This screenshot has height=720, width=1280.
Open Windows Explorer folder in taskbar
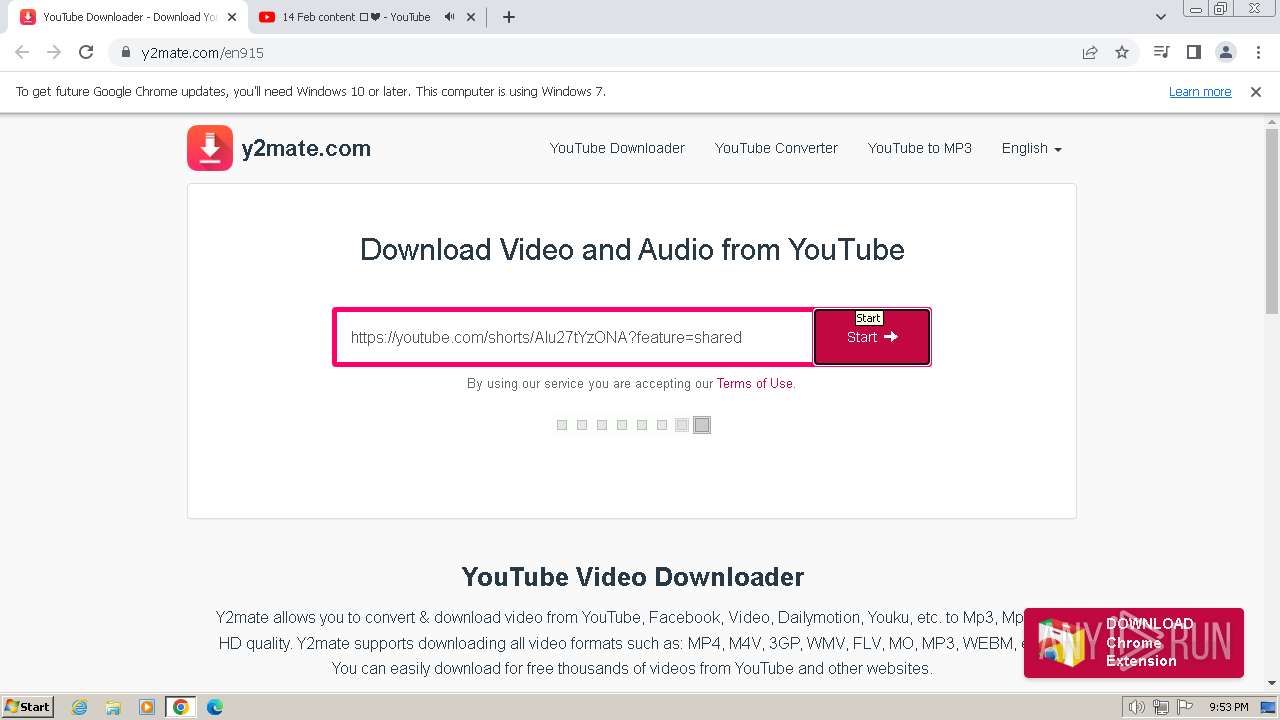coord(113,707)
